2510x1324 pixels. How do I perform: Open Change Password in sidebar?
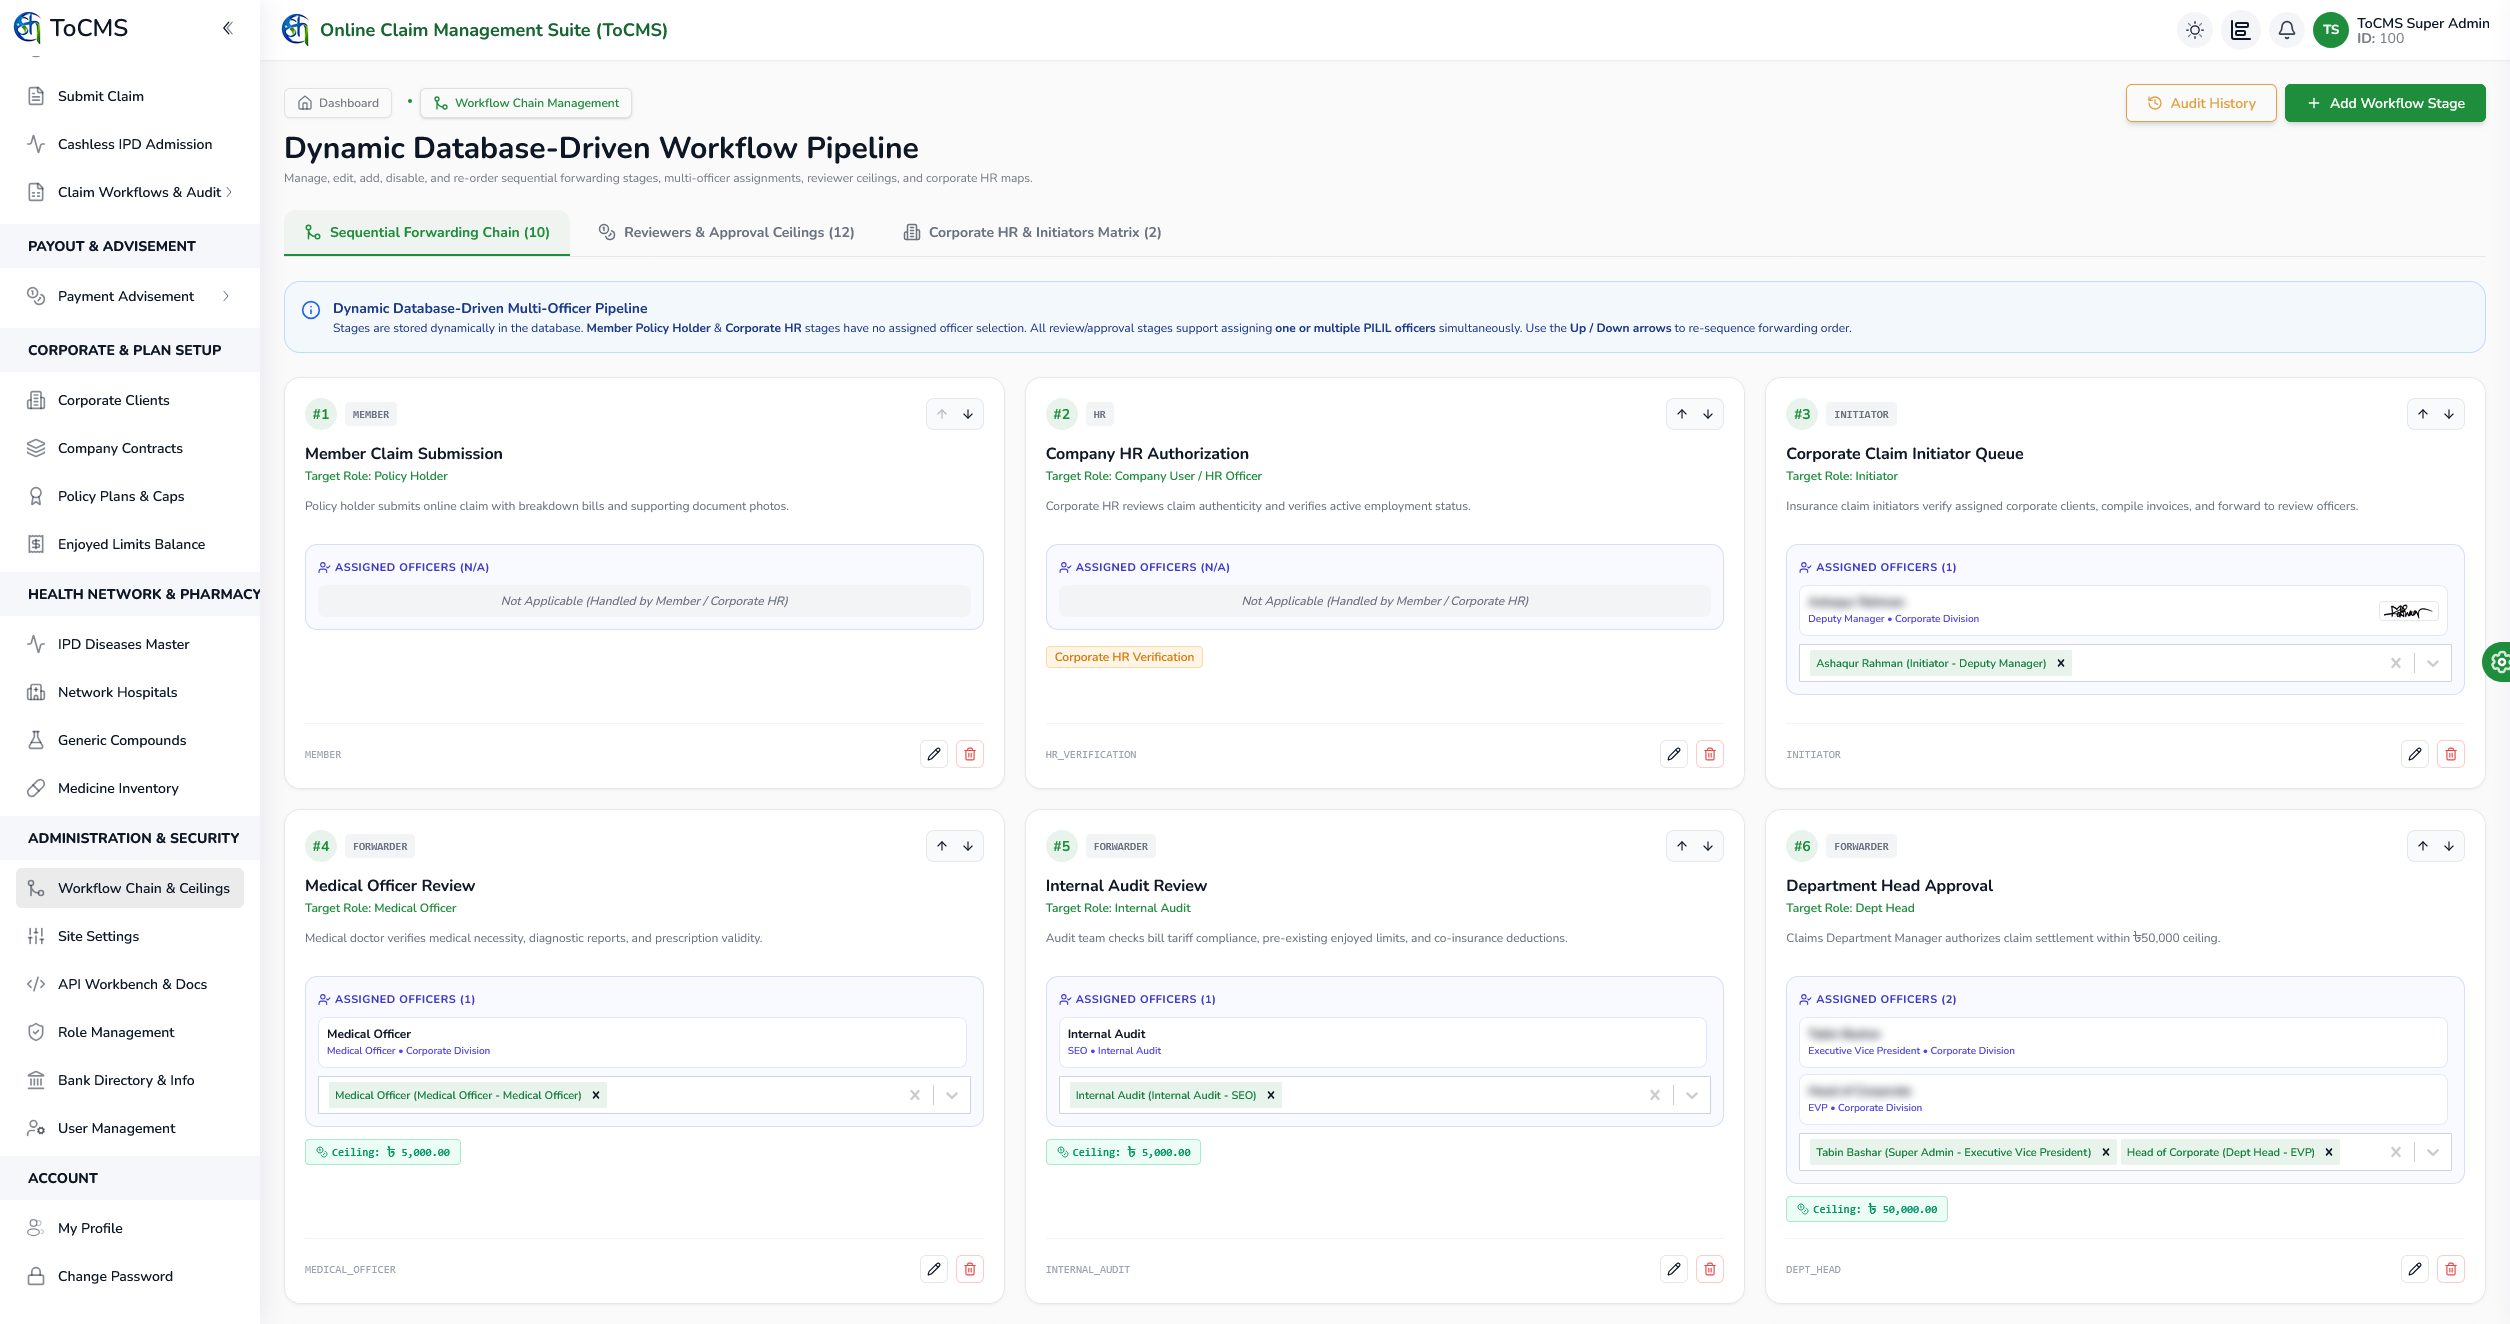click(130, 1276)
